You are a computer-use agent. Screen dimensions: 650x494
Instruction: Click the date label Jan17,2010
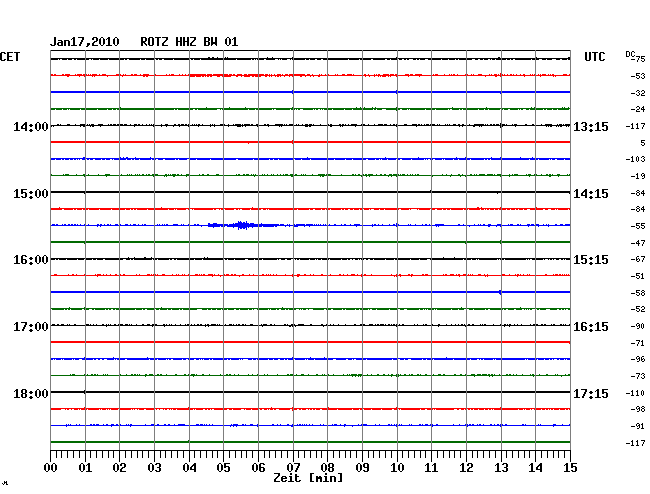pos(85,42)
